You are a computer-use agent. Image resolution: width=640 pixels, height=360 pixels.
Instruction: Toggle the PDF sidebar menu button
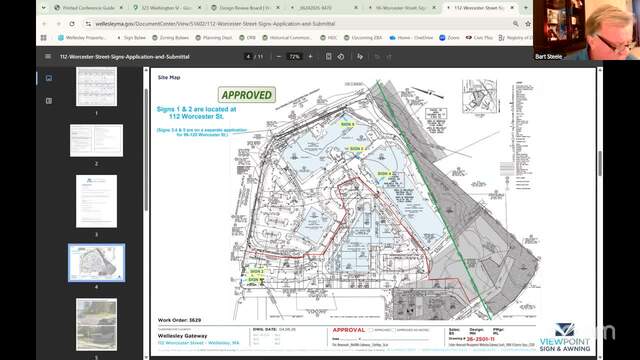(x=48, y=56)
